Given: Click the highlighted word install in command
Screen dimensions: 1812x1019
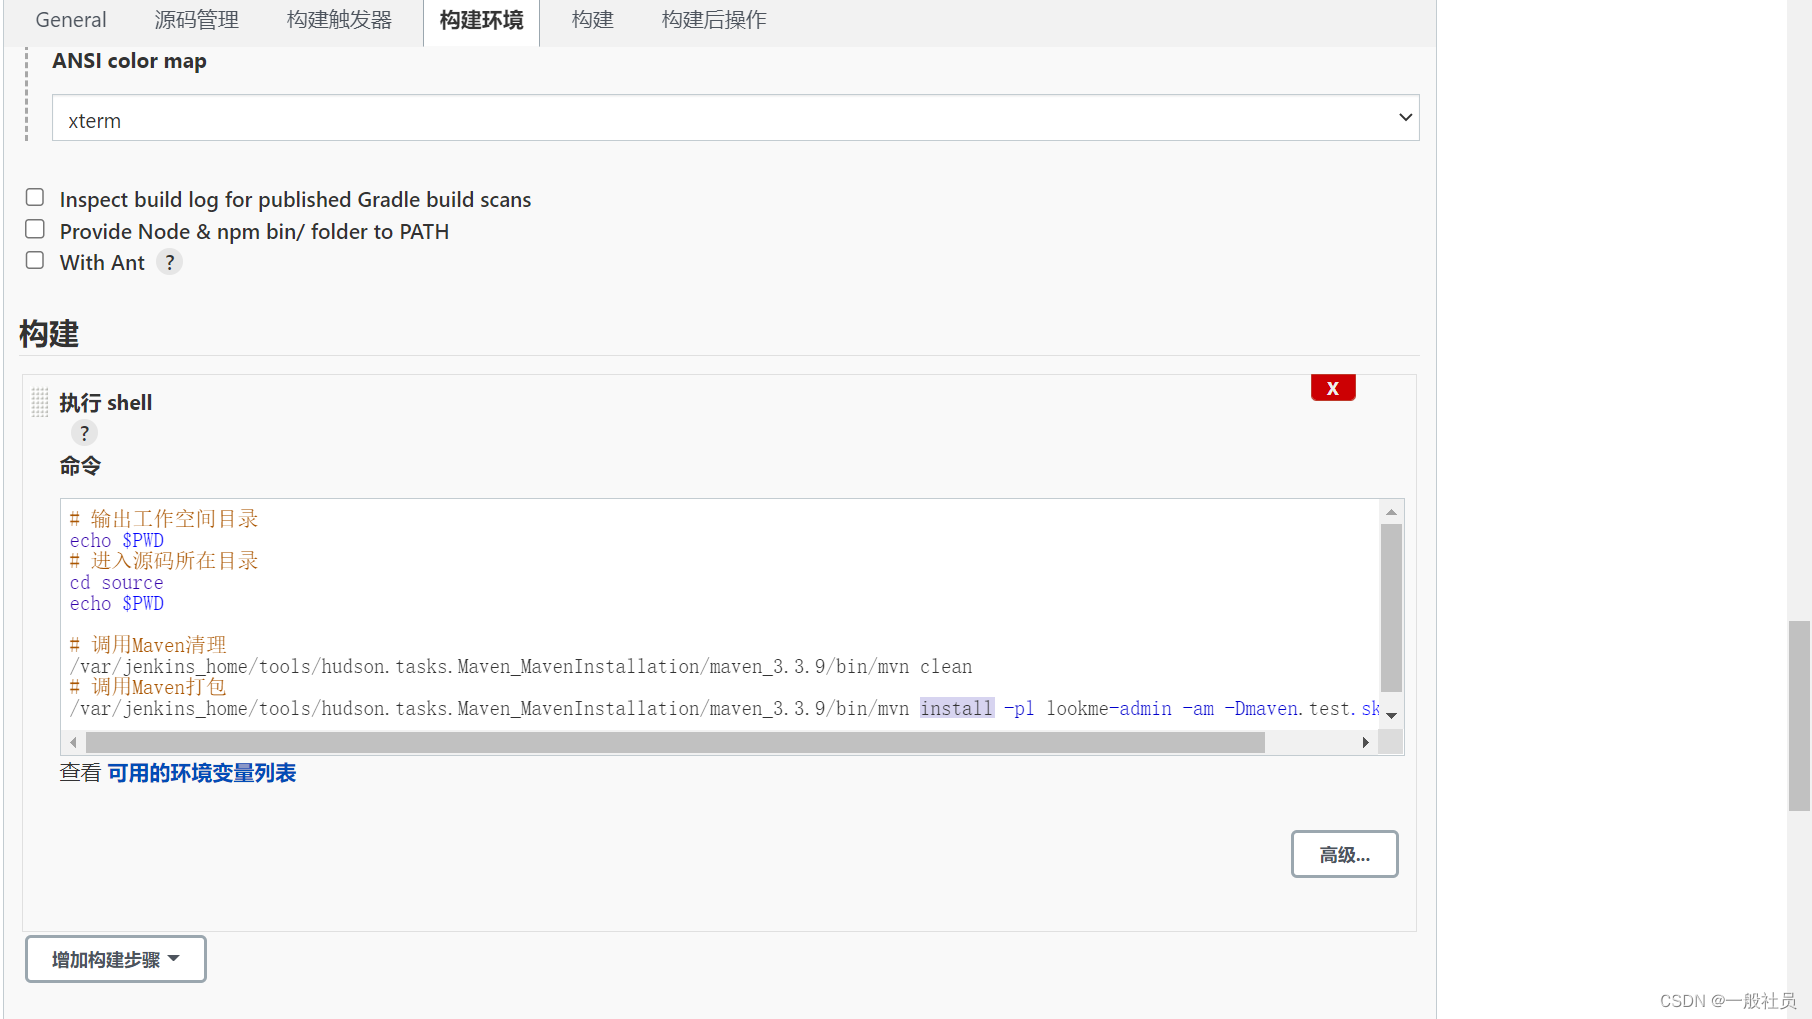Looking at the screenshot, I should pos(957,708).
